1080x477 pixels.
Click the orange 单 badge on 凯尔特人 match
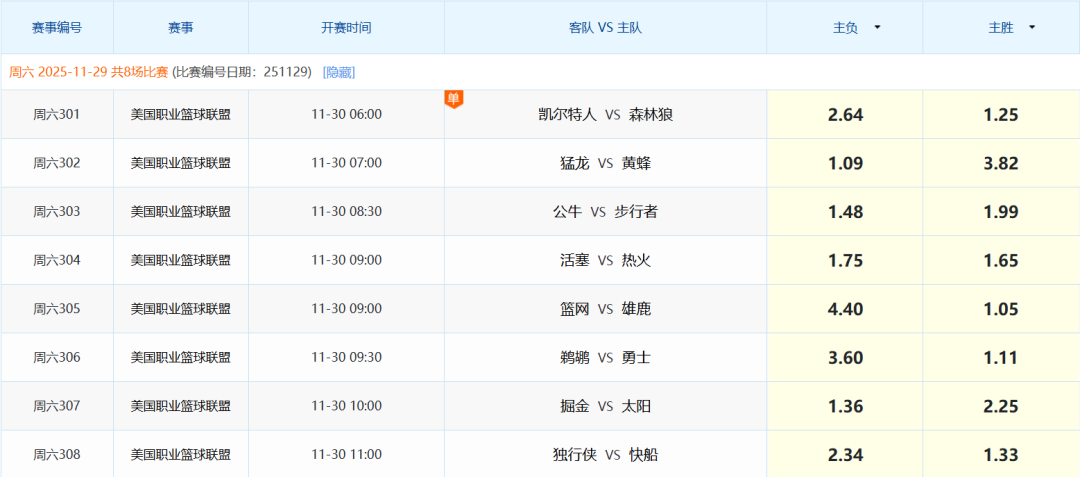[453, 99]
